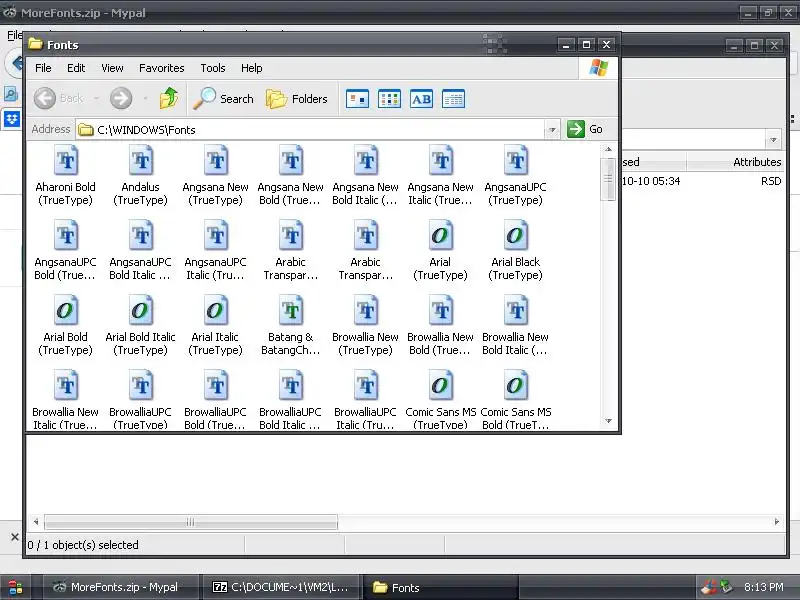The height and width of the screenshot is (600, 800).
Task: Open the Tools menu
Action: [213, 68]
